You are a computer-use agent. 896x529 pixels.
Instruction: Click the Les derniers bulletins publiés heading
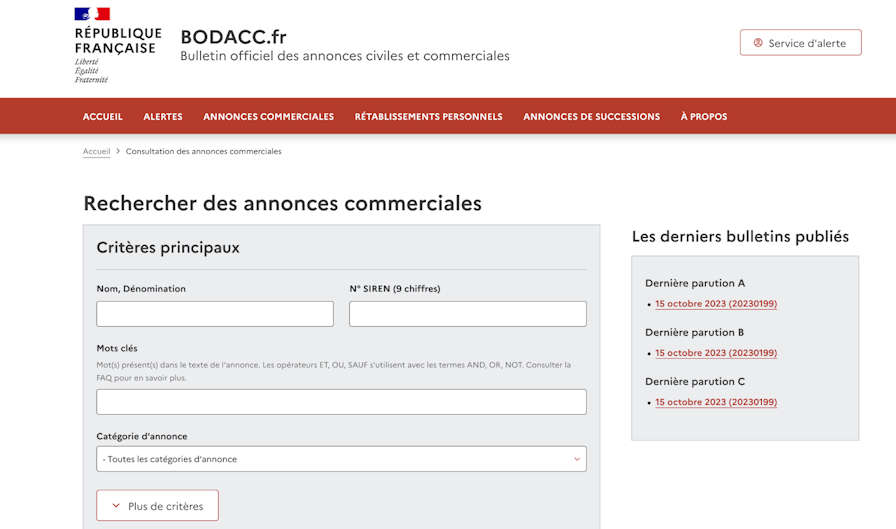tap(741, 237)
